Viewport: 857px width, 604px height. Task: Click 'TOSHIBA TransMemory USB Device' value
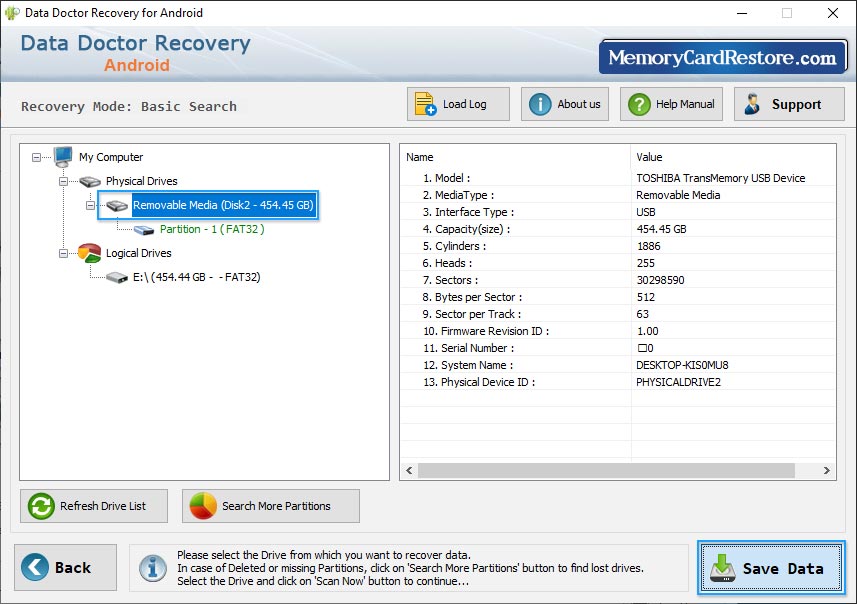(x=720, y=178)
